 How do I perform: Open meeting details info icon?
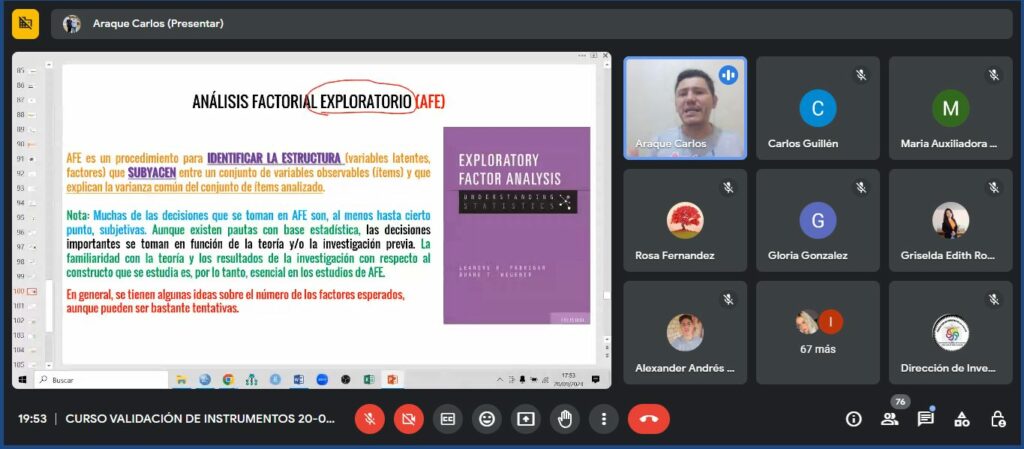(854, 419)
